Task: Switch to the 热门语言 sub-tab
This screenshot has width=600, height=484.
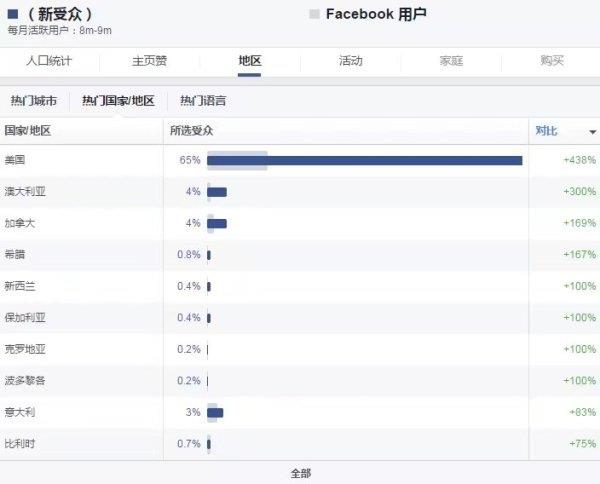Action: 203,101
